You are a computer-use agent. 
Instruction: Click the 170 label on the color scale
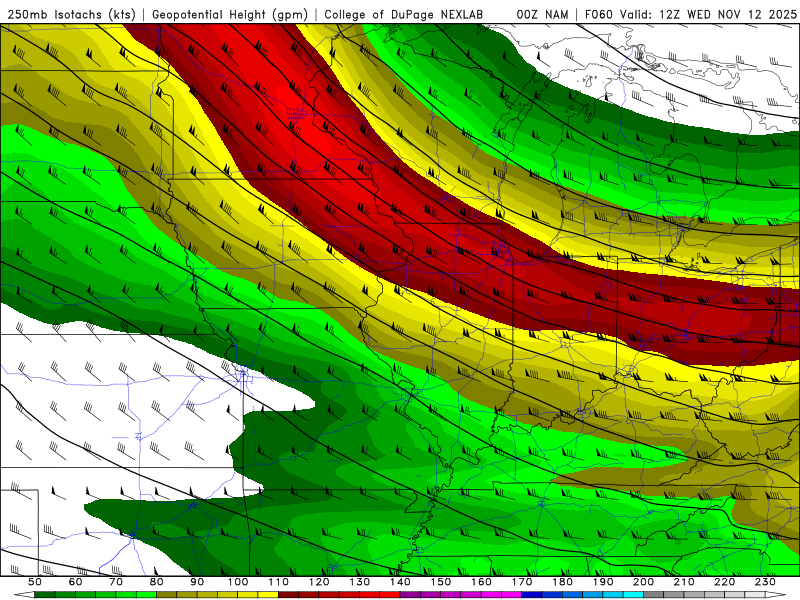(522, 582)
